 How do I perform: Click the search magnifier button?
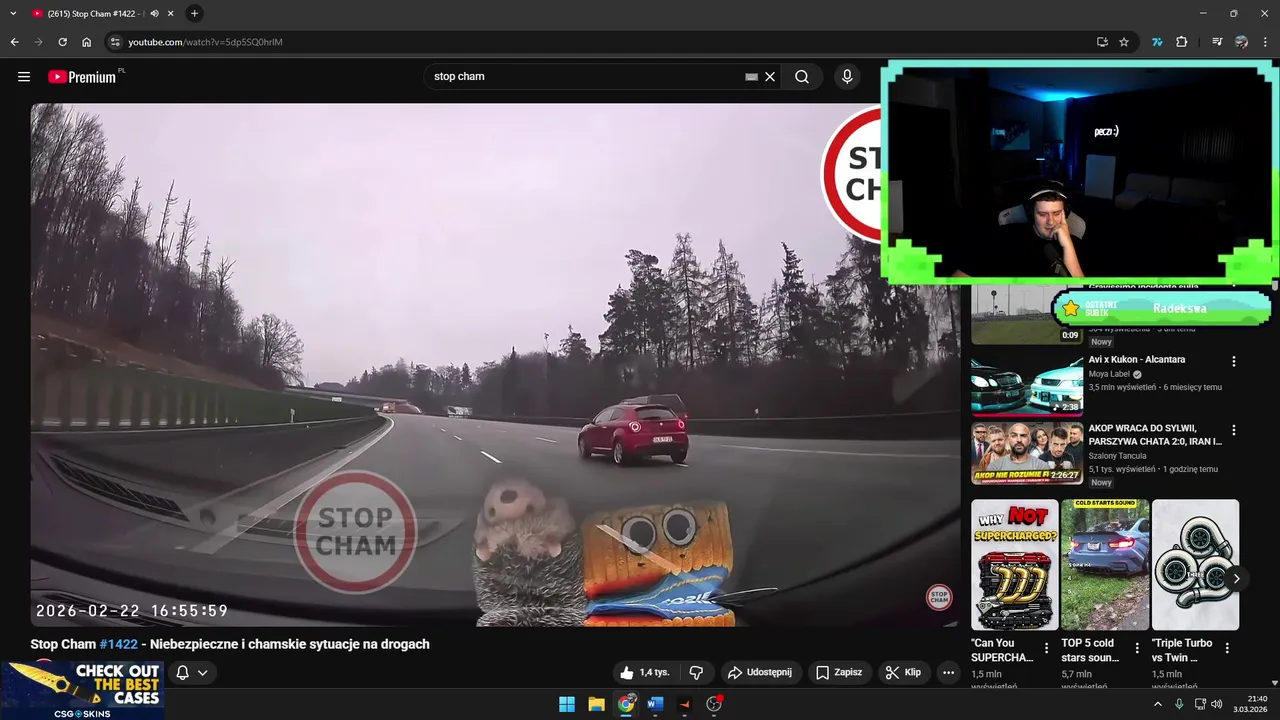click(x=802, y=77)
